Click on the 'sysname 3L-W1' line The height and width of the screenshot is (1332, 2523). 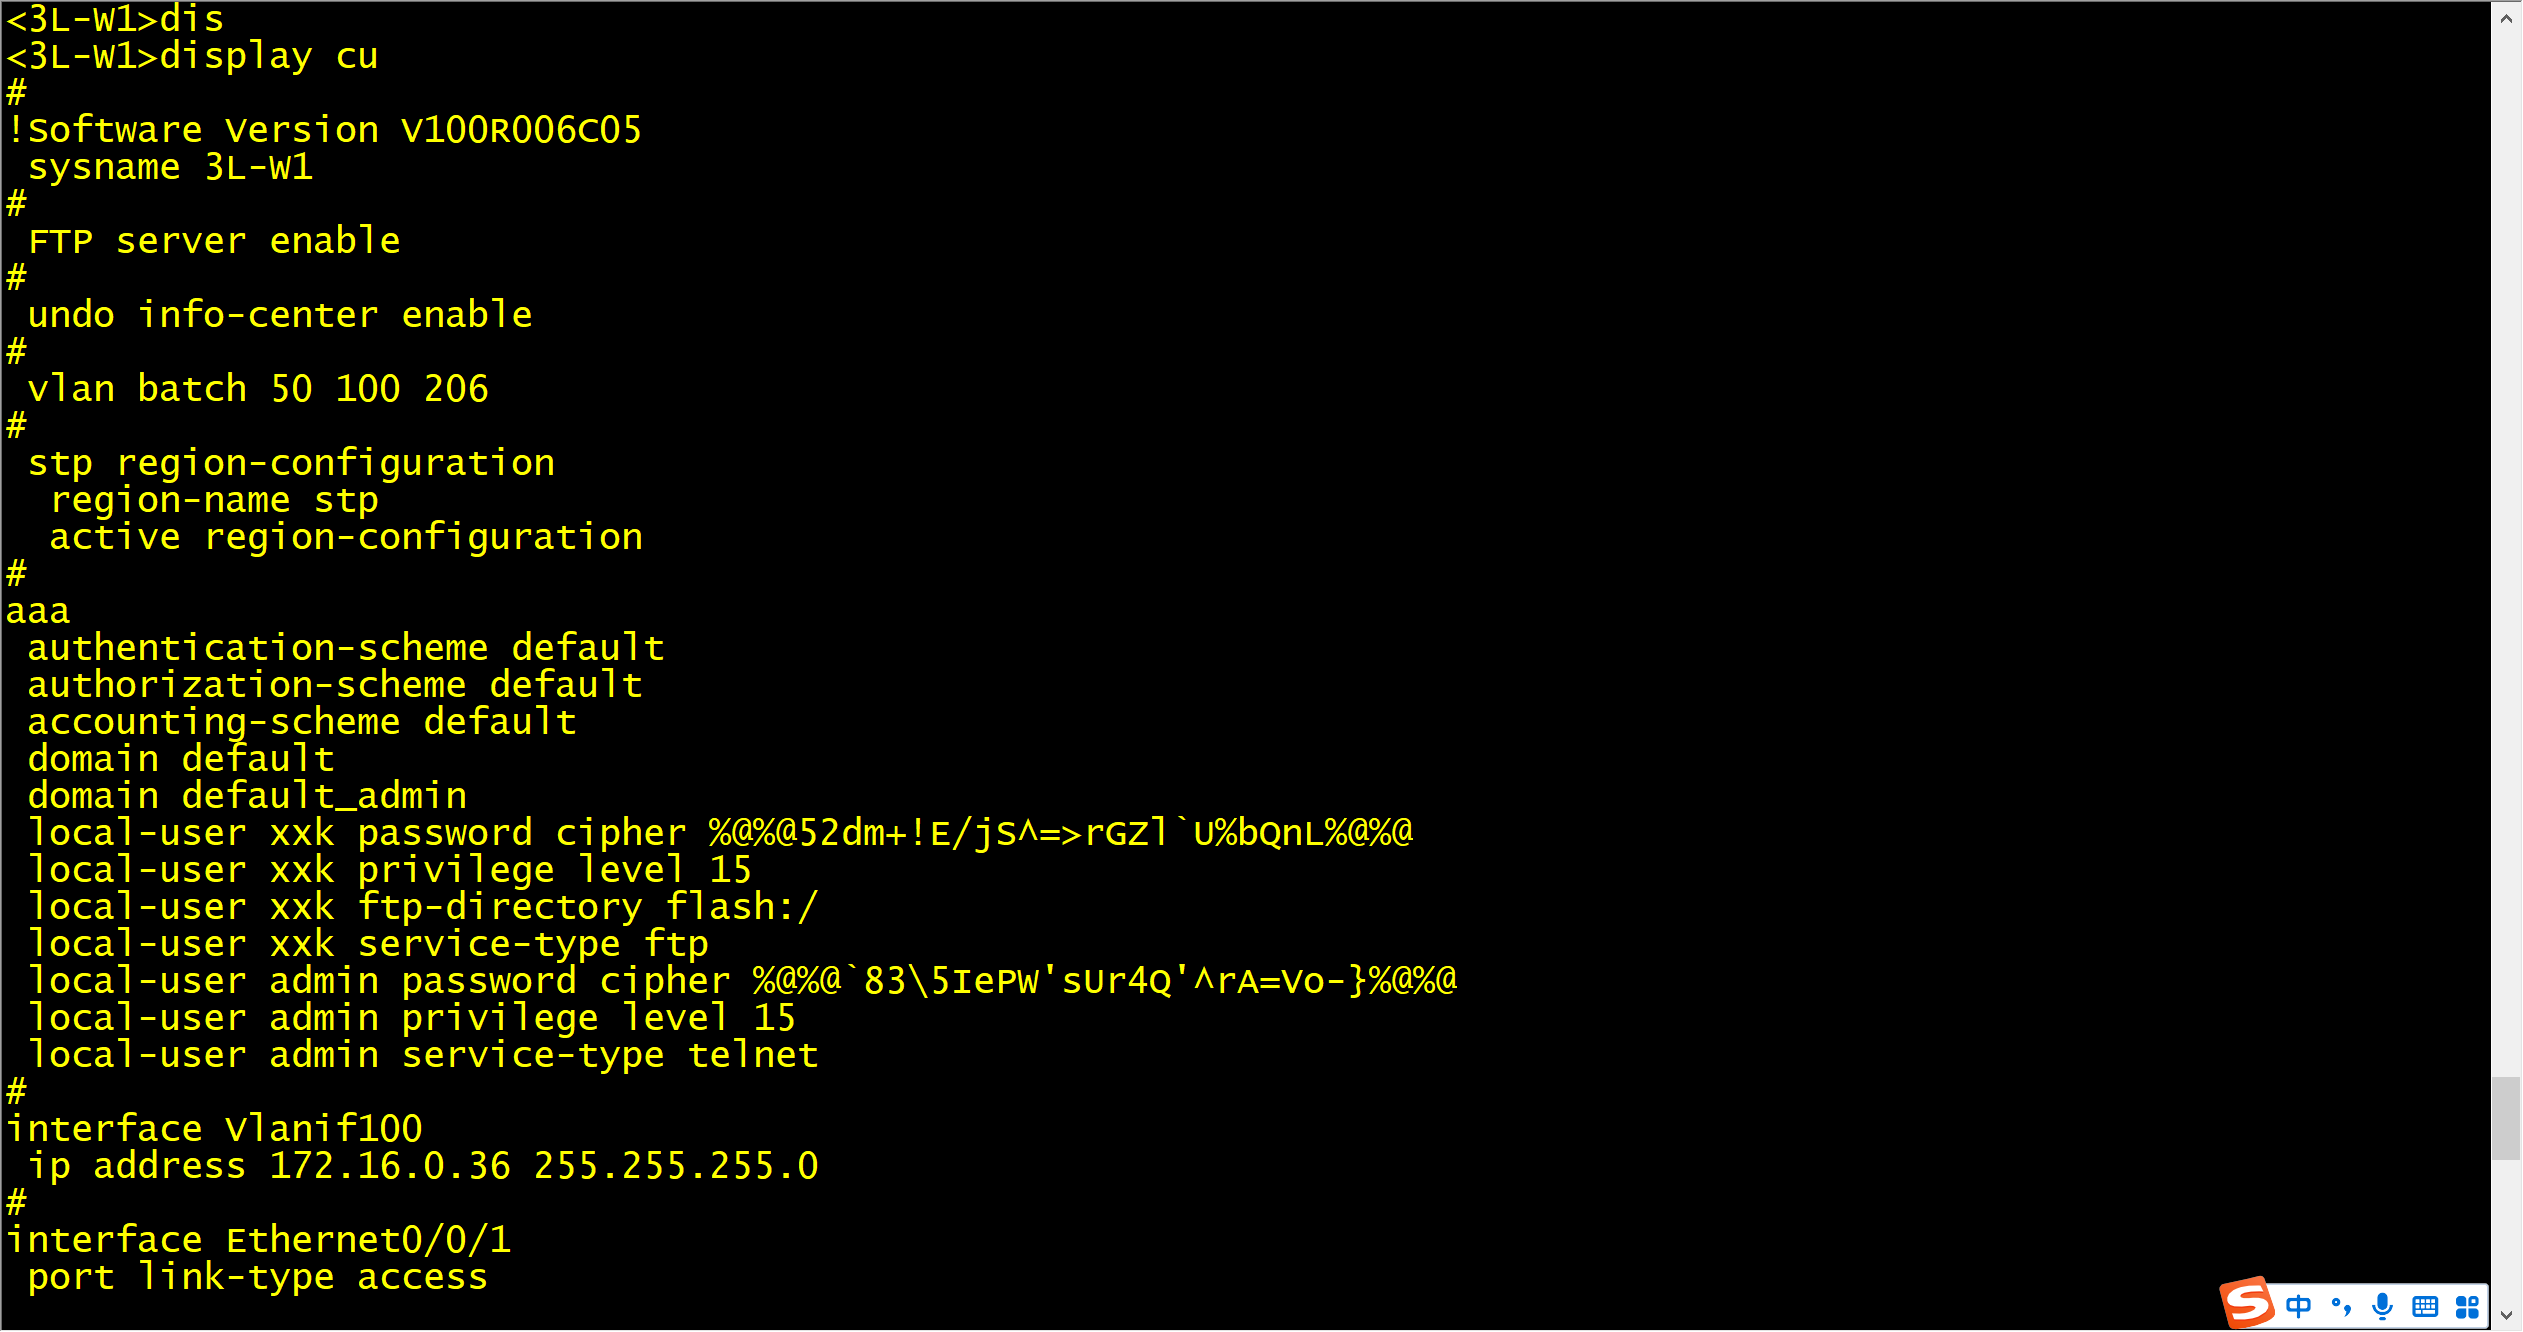coord(170,167)
